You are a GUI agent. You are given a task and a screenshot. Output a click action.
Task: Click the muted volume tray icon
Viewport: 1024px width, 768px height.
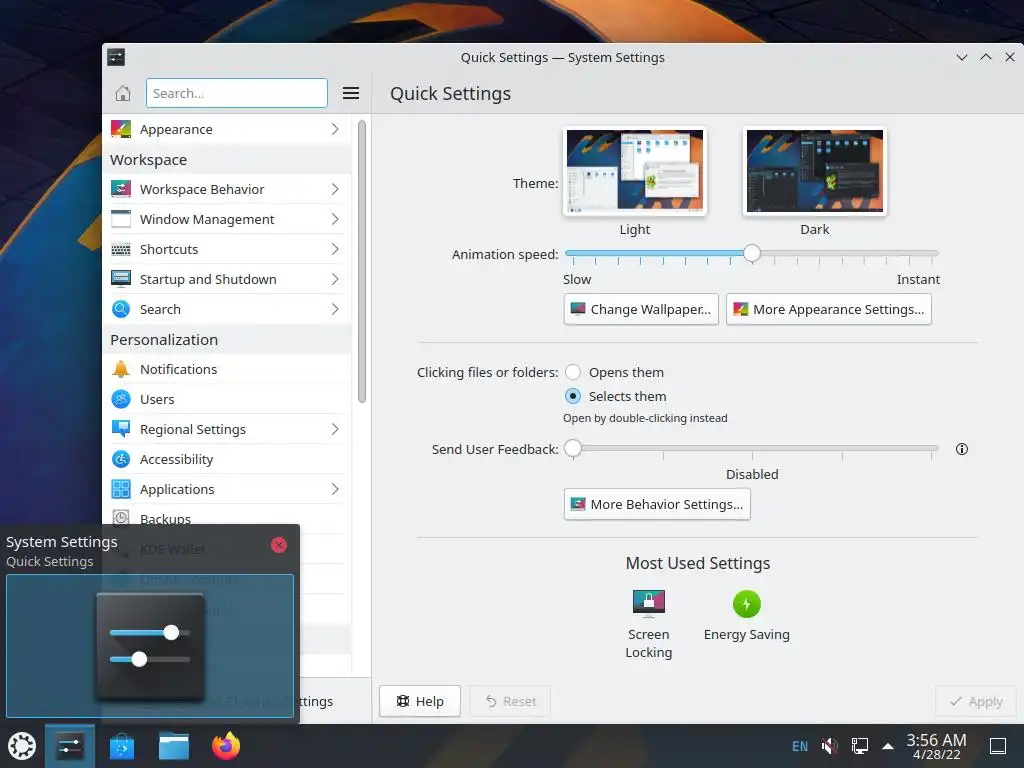tap(829, 746)
